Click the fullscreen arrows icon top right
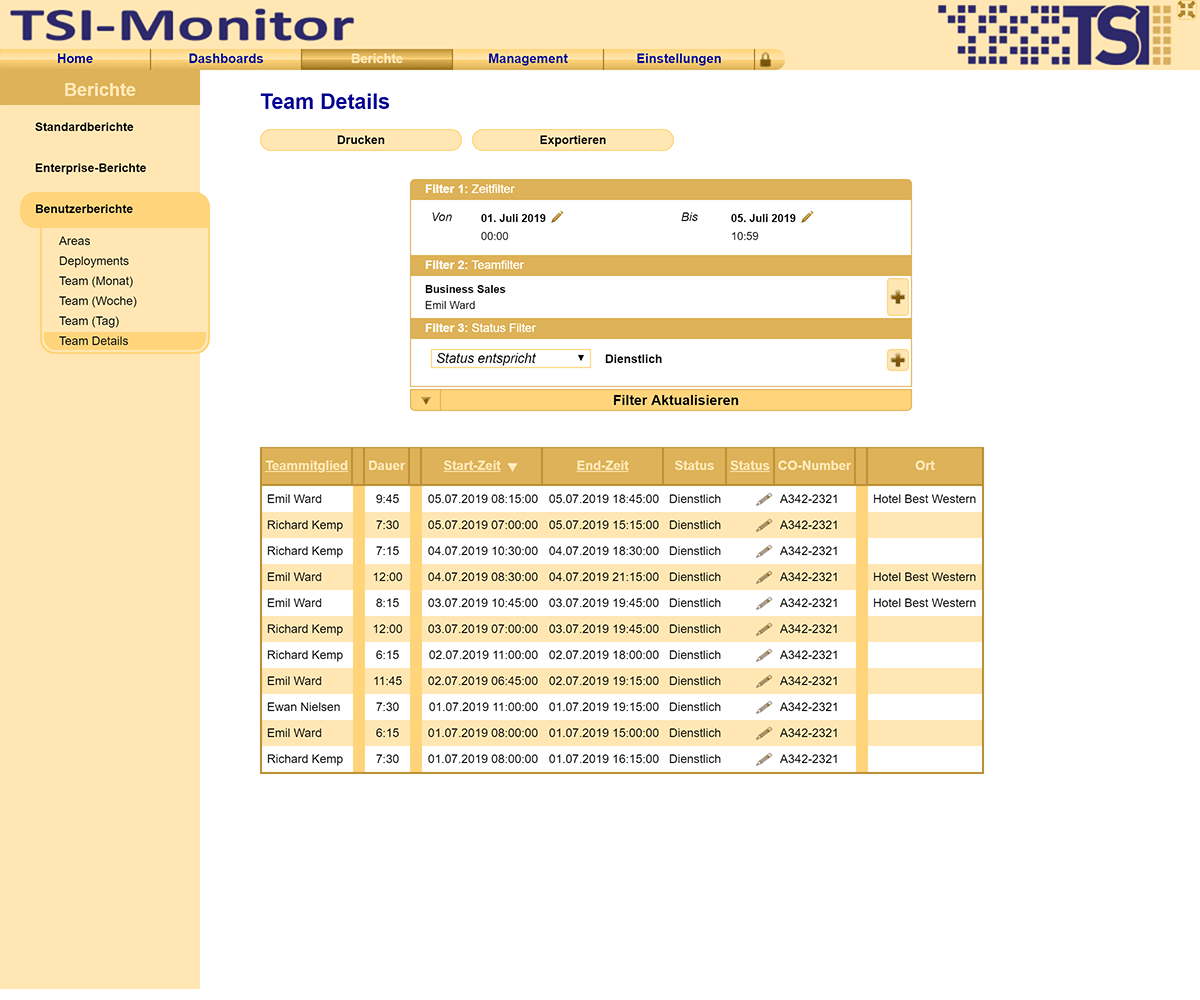The width and height of the screenshot is (1200, 1000). (1187, 10)
